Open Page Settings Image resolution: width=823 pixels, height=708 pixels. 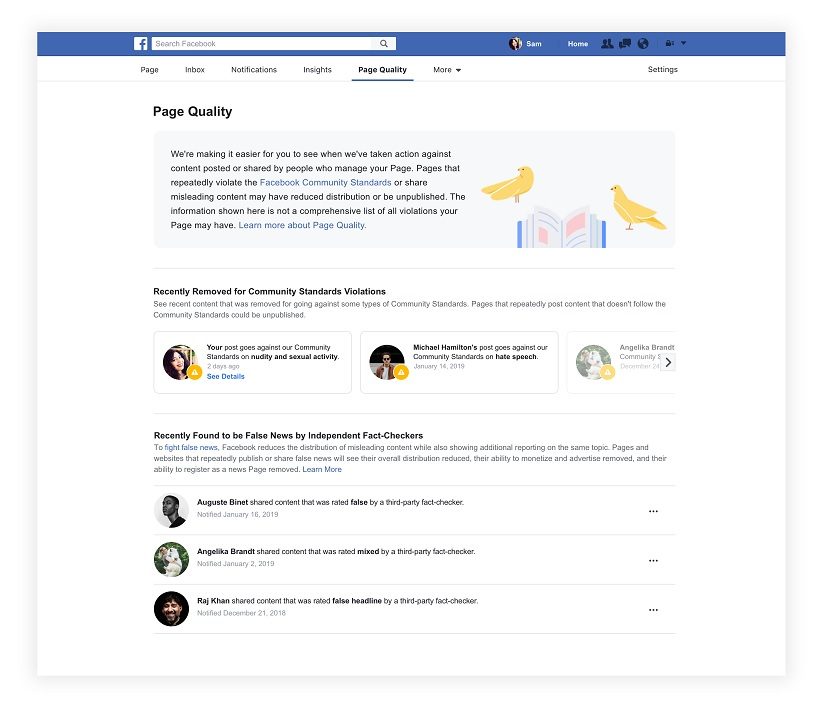point(662,70)
